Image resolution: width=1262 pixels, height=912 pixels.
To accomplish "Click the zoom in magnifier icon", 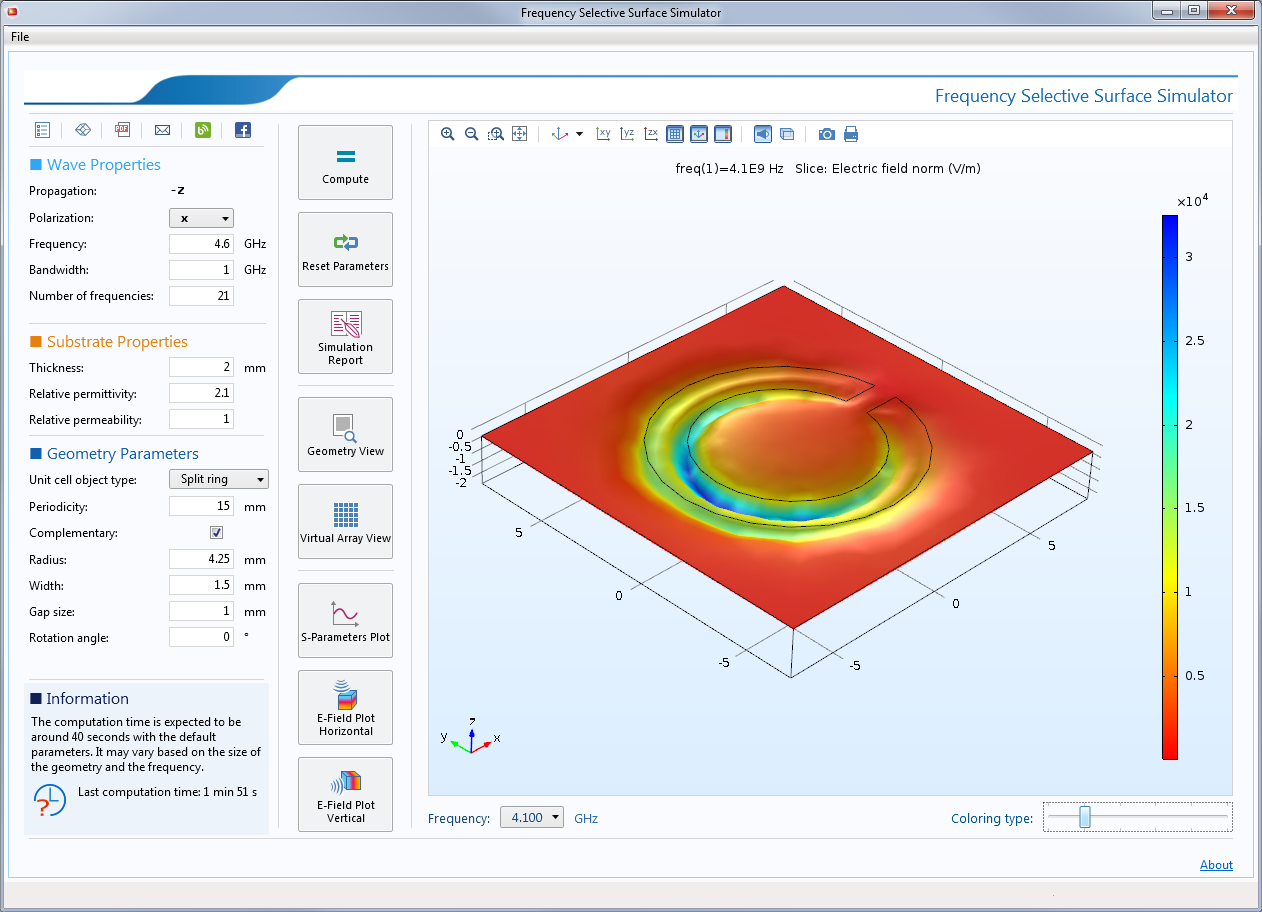I will point(447,134).
